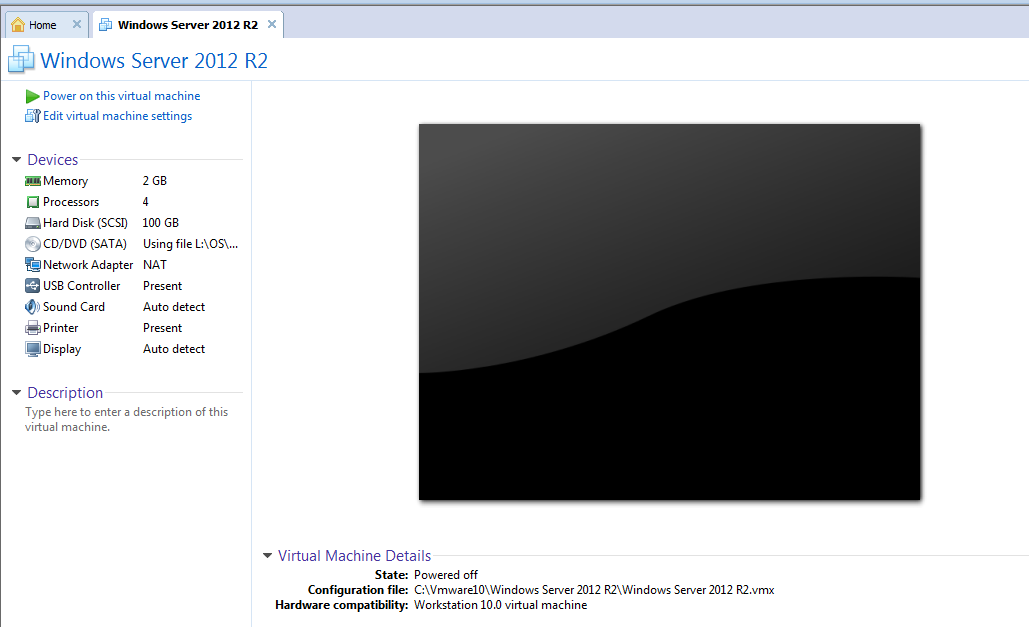Select the Hard Disk (SCSI) label
Image resolution: width=1029 pixels, height=627 pixels.
coord(85,223)
